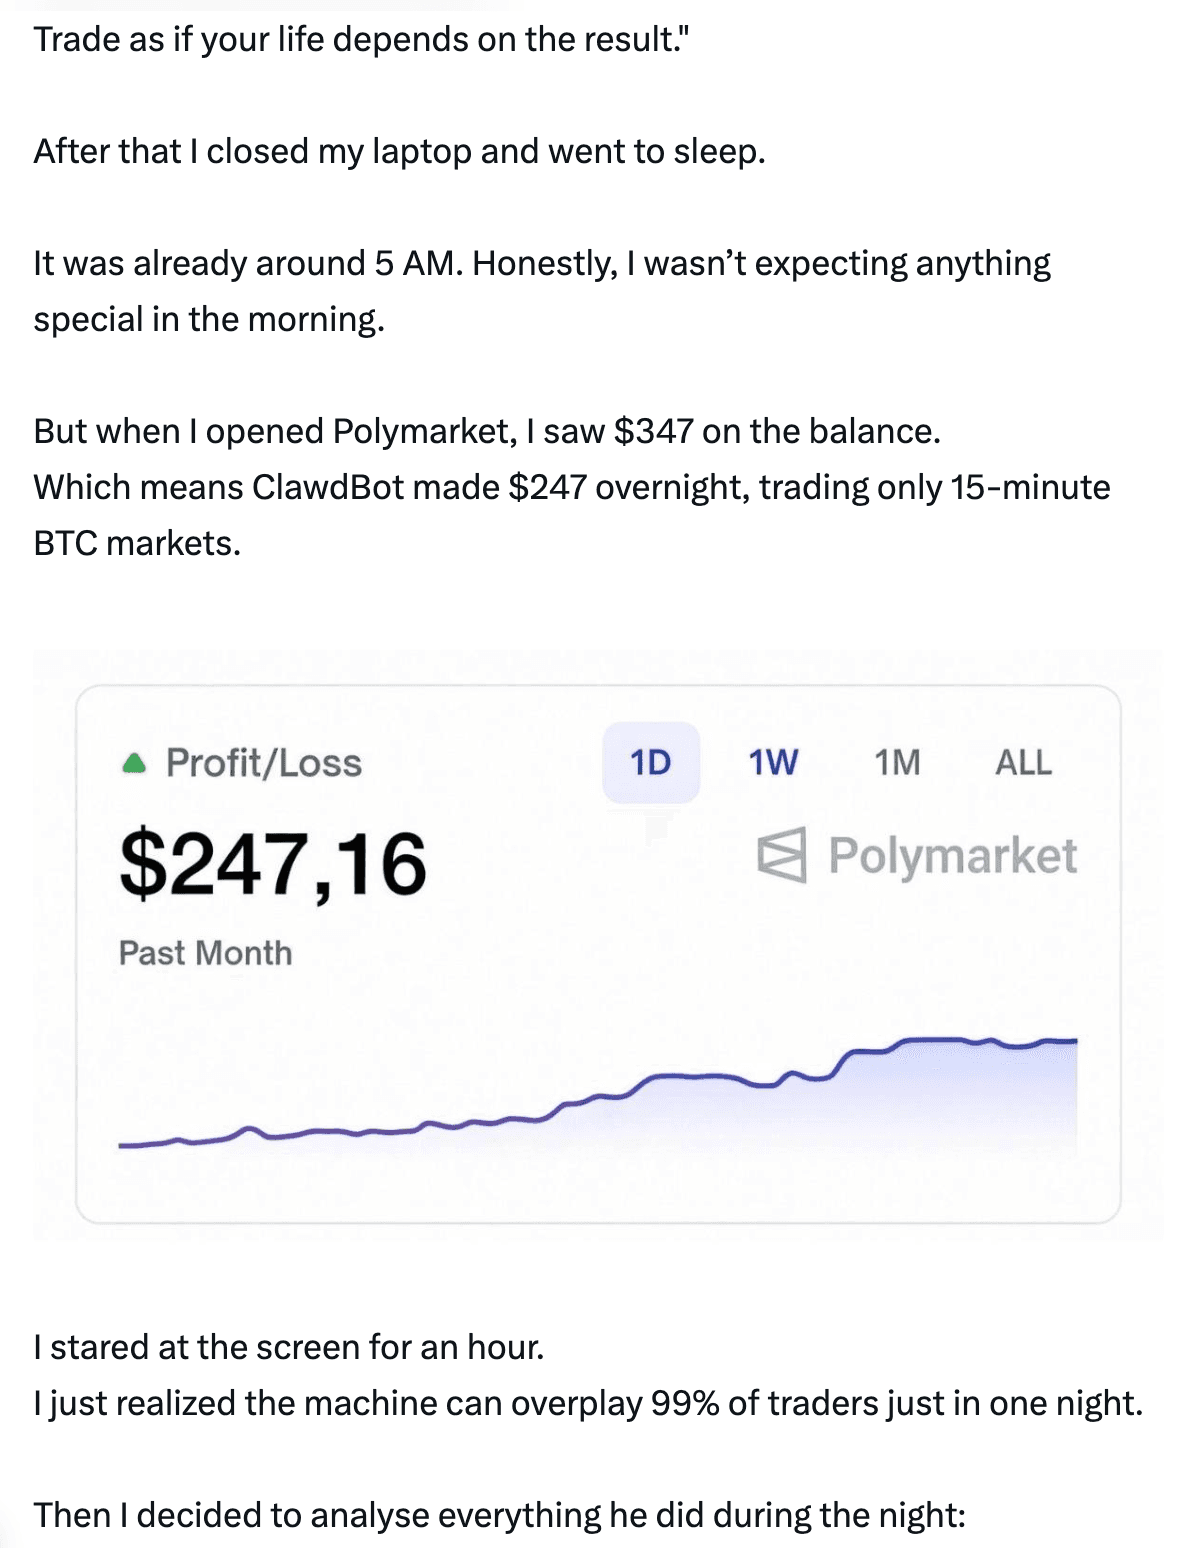1190x1548 pixels.
Task: Switch to the 1W time range
Action: tap(773, 762)
